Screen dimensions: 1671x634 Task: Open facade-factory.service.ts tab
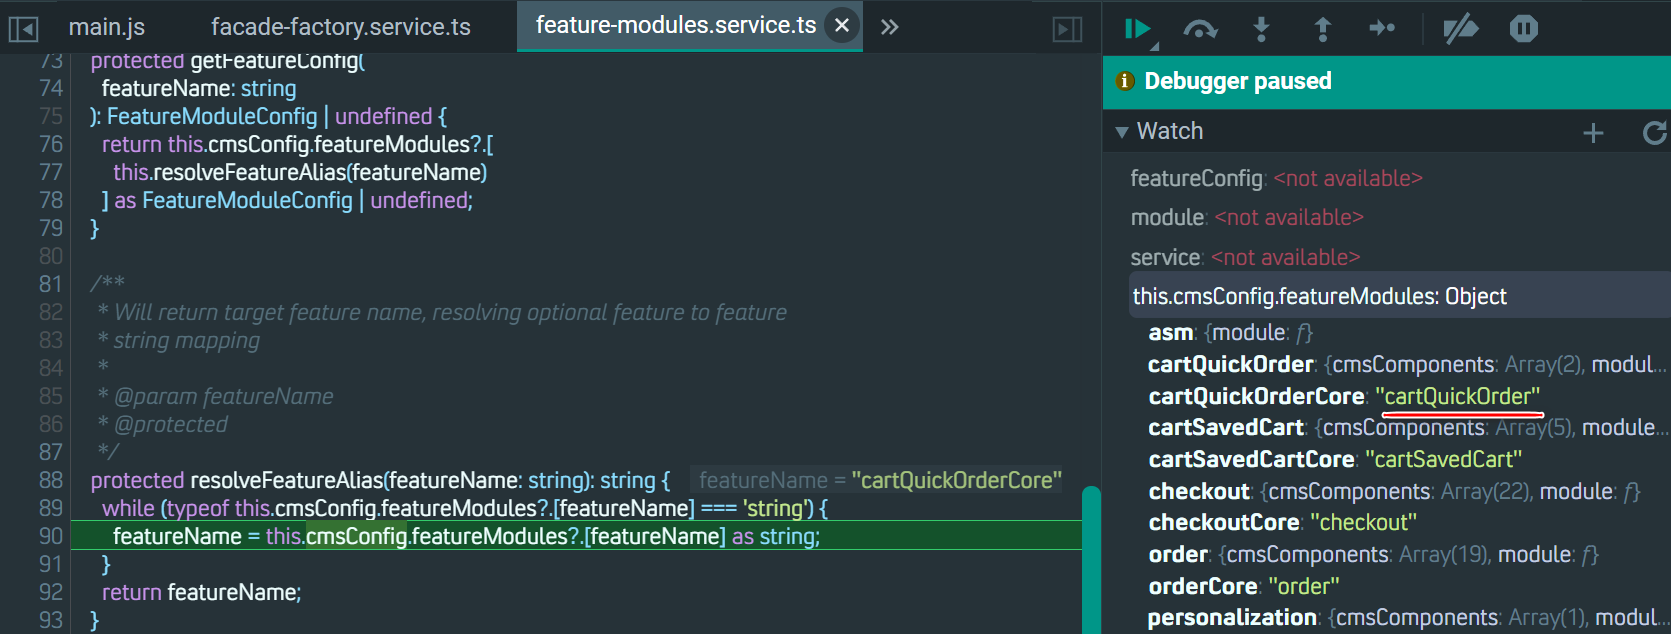[340, 27]
